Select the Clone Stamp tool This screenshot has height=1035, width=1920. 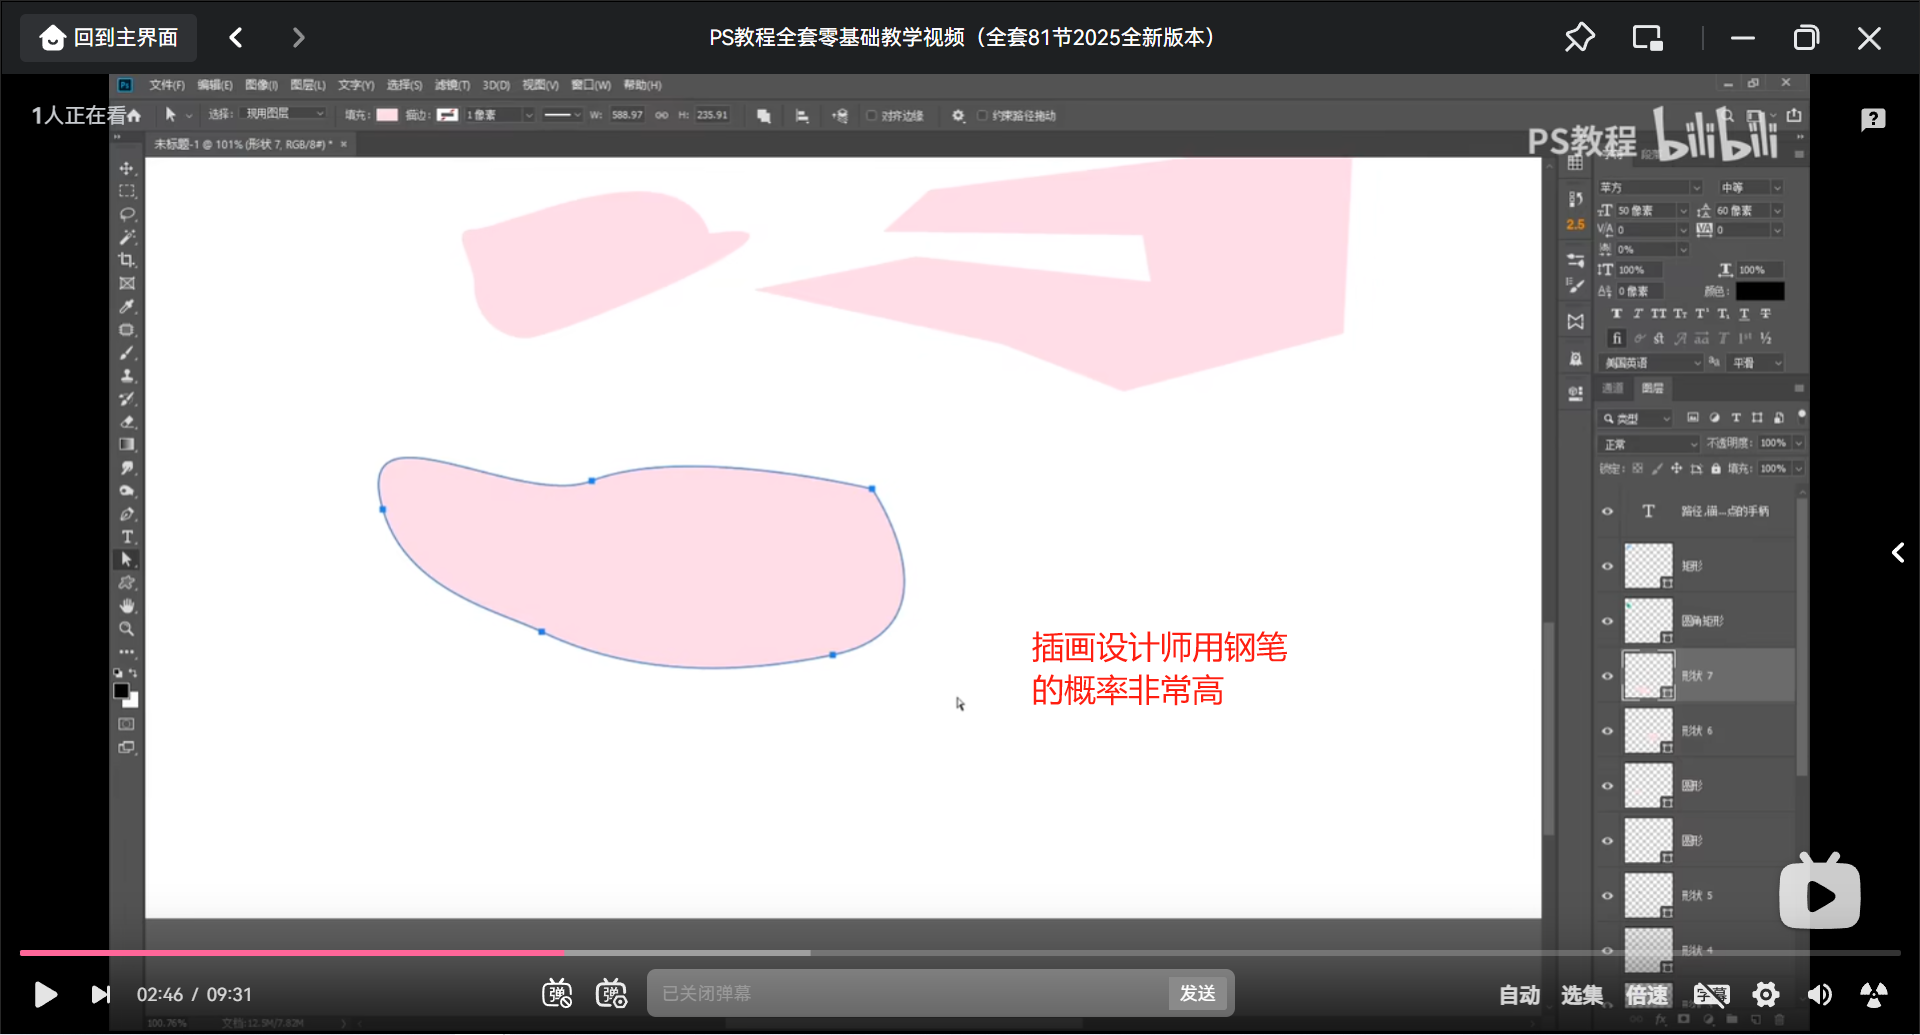click(x=127, y=376)
